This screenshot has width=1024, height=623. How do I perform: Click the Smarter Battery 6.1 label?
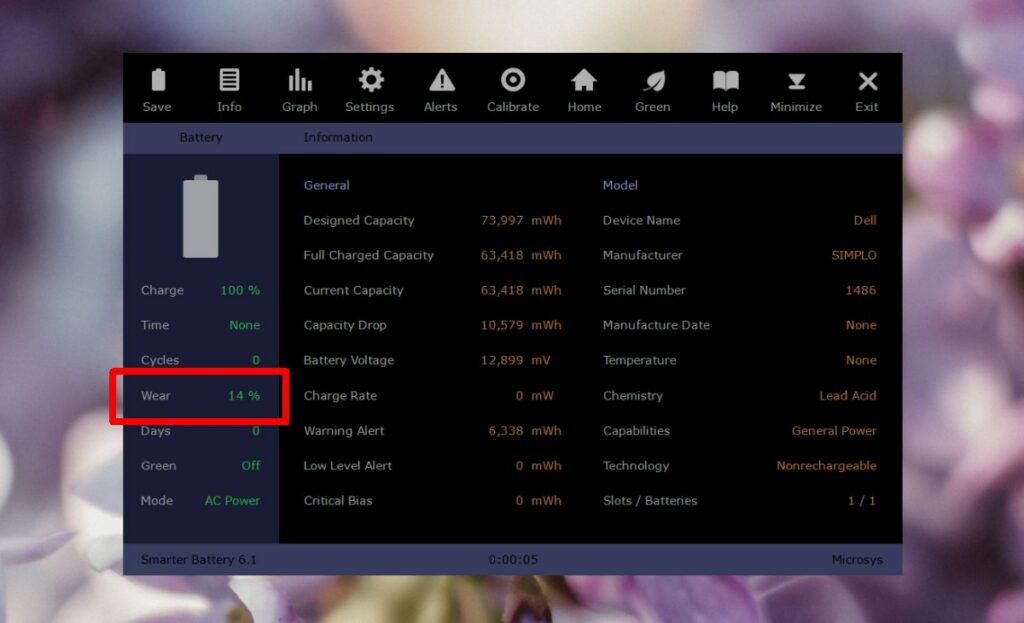(198, 559)
